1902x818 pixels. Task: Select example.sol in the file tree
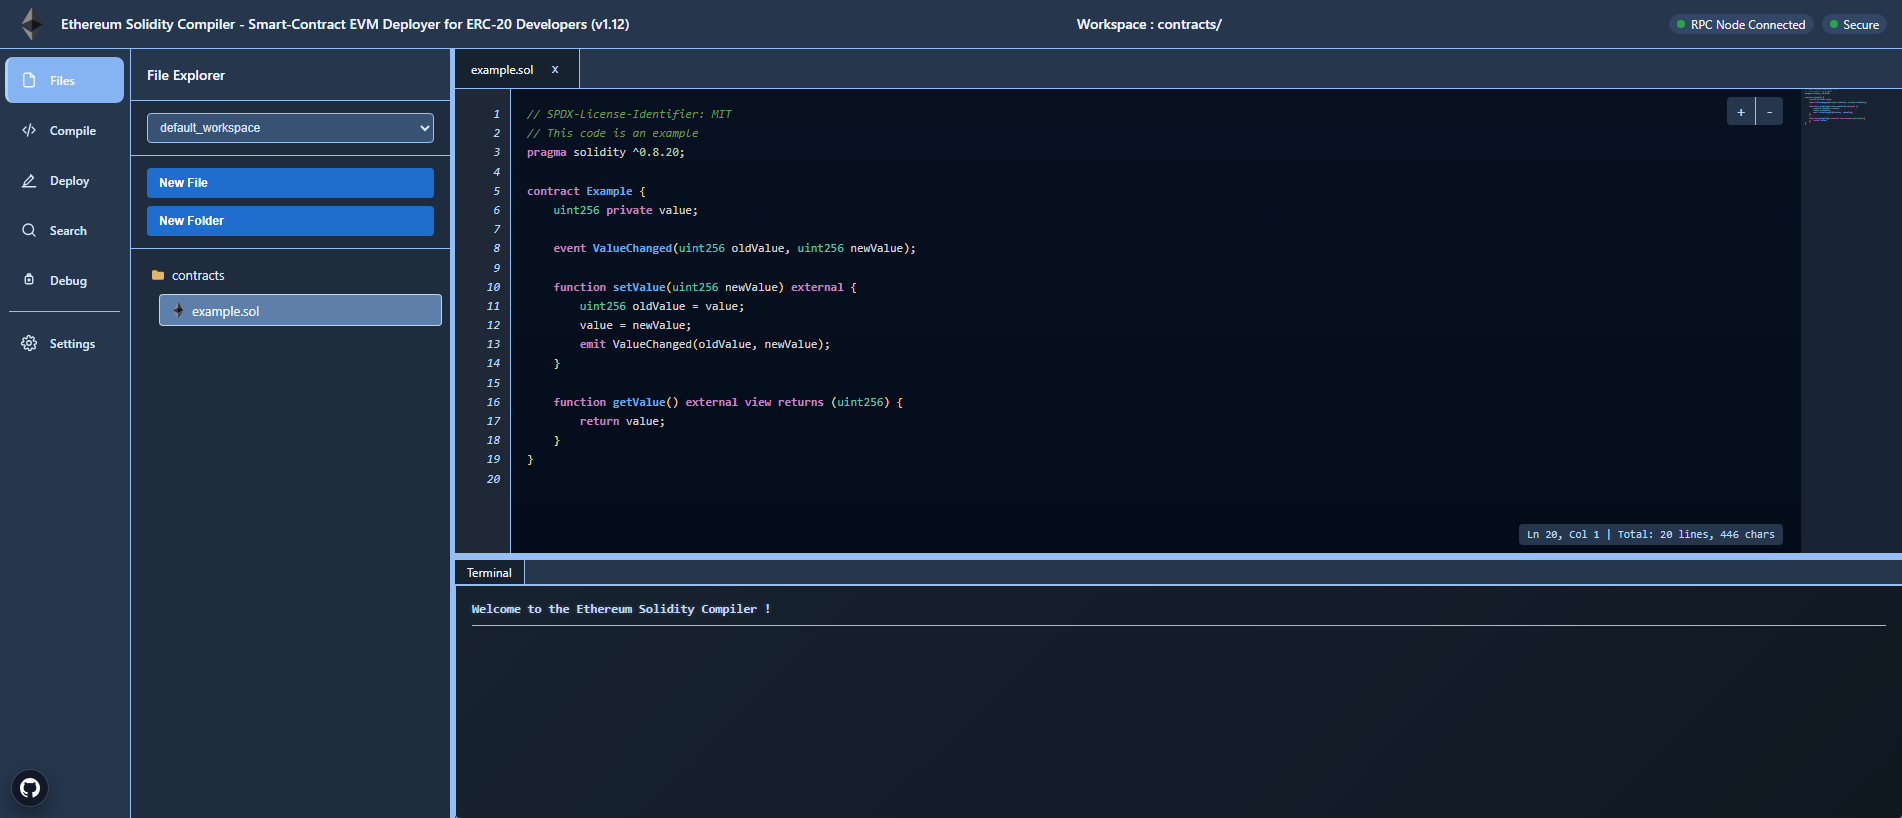(x=300, y=310)
